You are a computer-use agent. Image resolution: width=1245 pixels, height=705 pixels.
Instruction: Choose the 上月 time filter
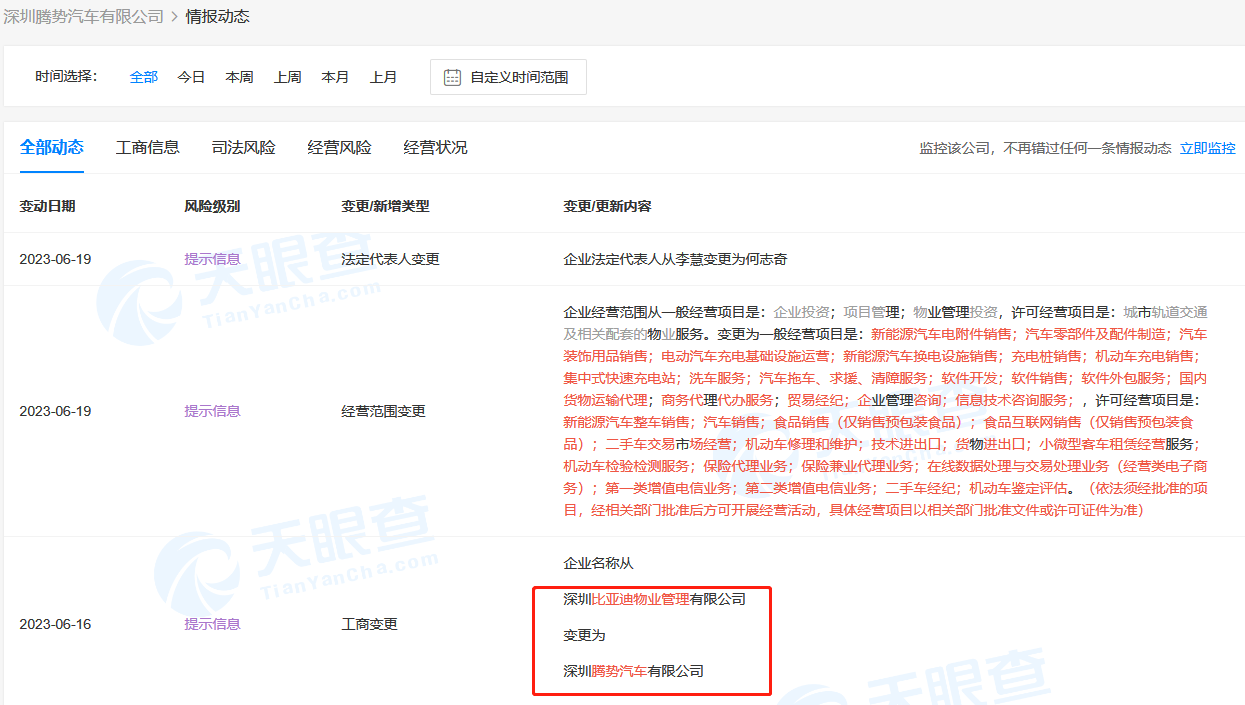(x=383, y=77)
